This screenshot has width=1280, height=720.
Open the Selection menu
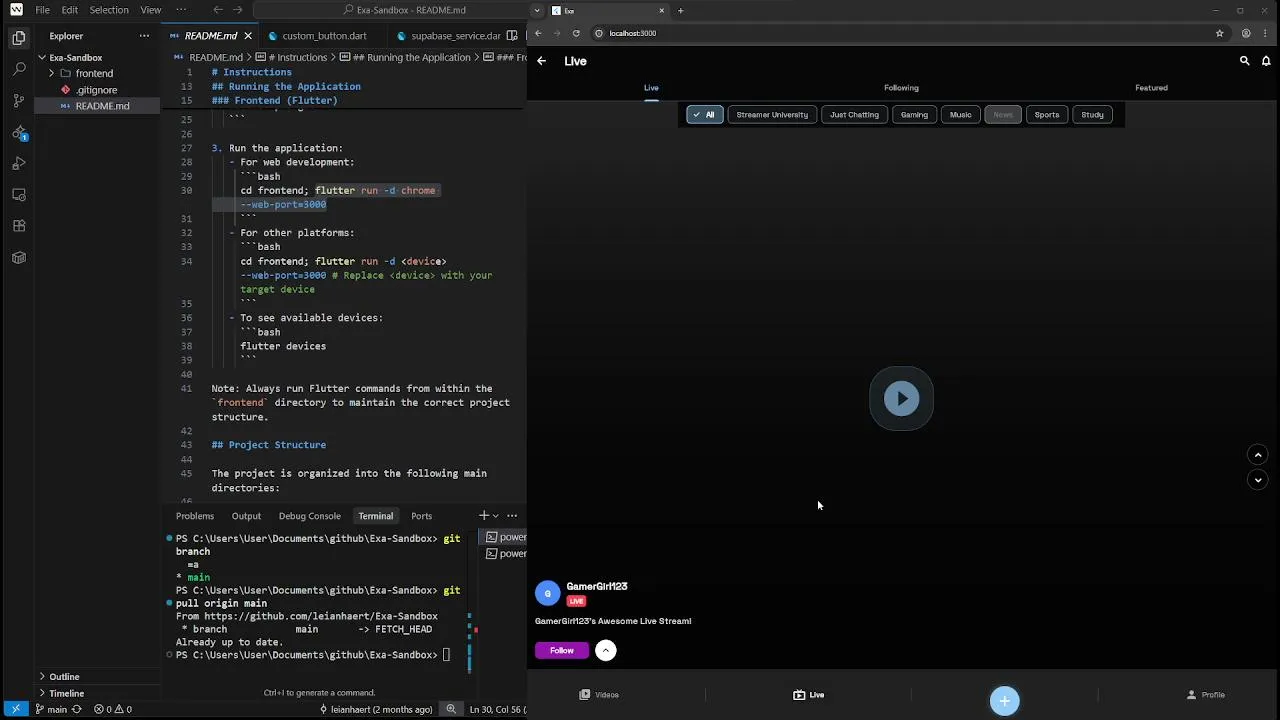[109, 10]
